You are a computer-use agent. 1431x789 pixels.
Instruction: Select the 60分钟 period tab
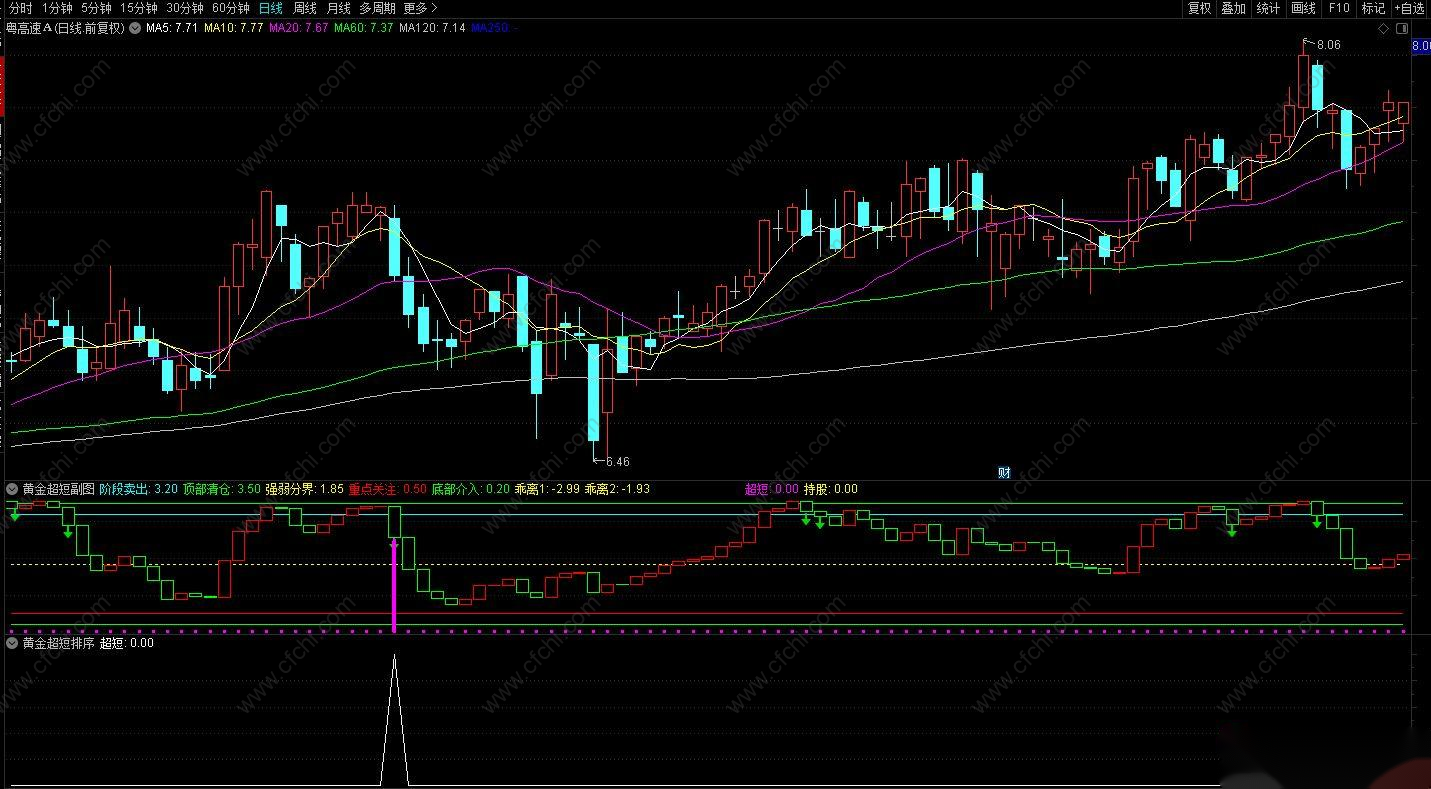231,8
